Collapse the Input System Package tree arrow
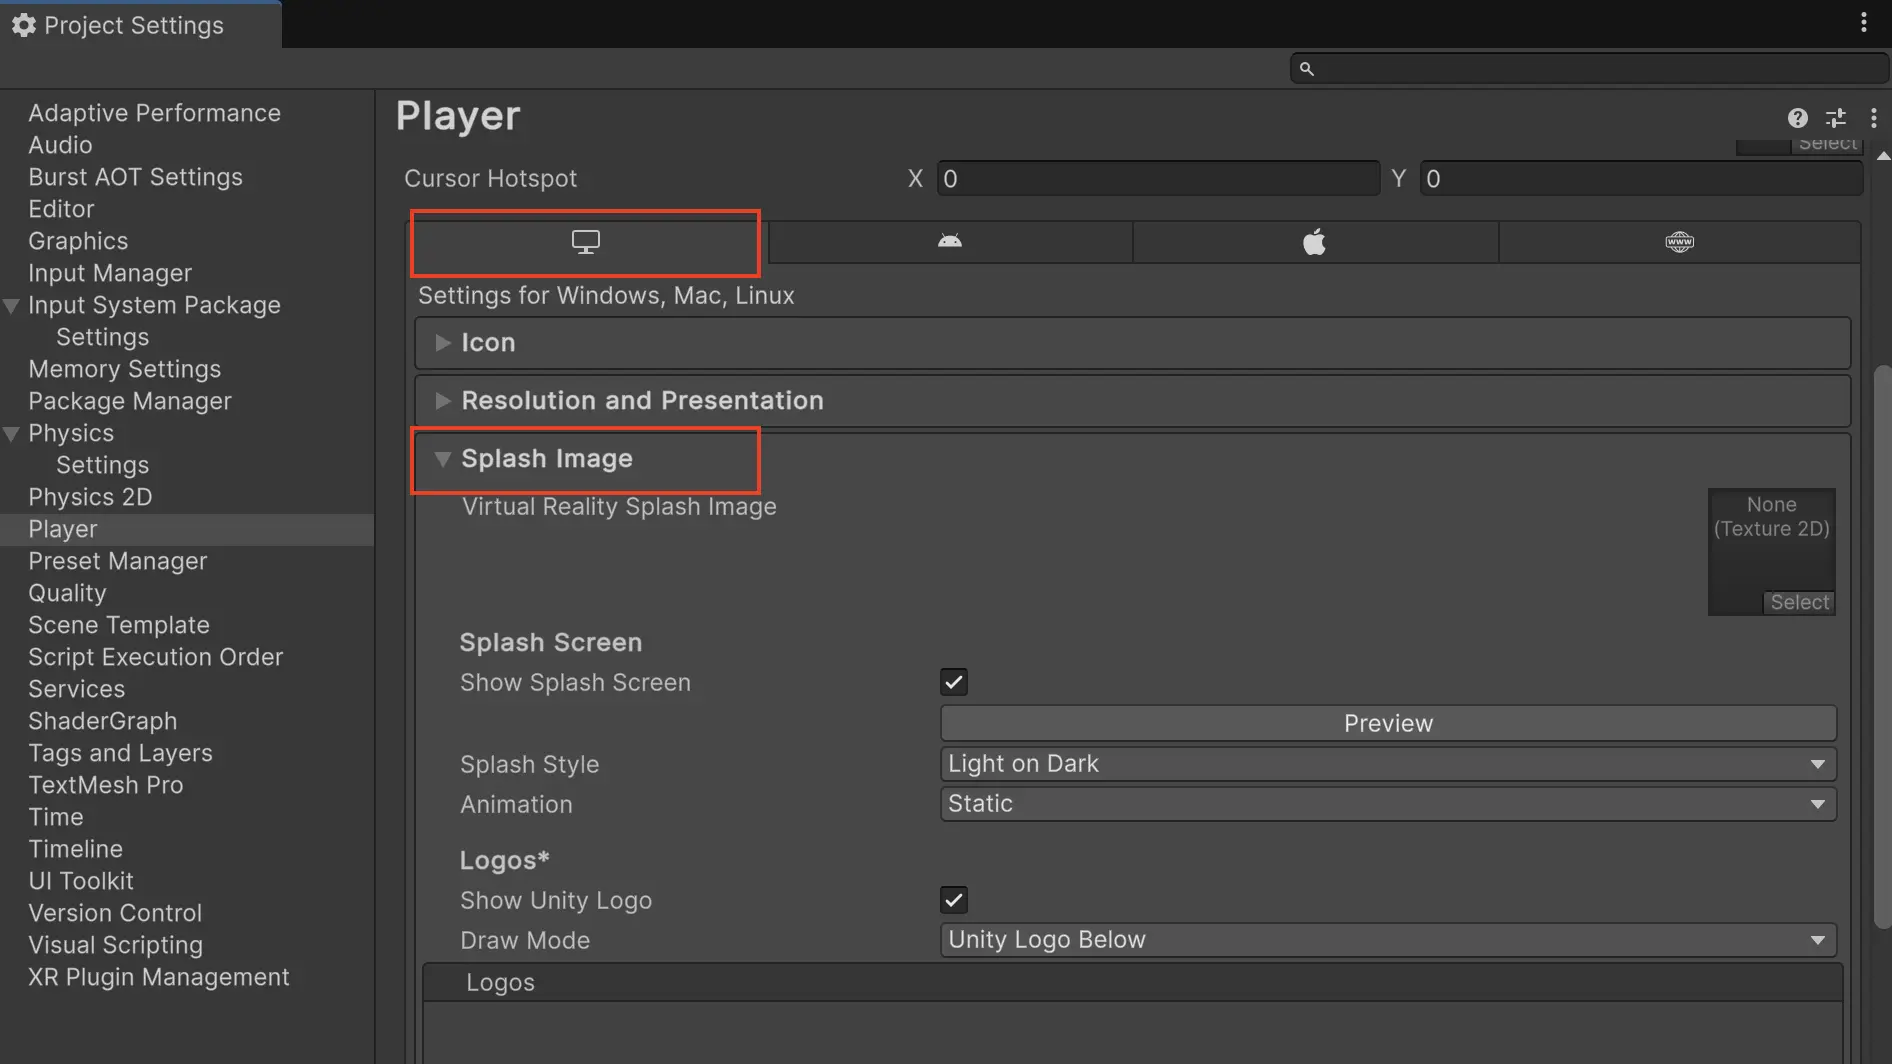The width and height of the screenshot is (1892, 1064). pos(12,306)
